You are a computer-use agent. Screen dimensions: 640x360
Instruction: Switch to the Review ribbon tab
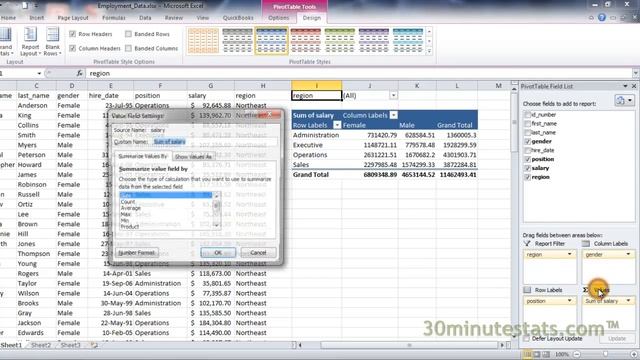point(173,18)
